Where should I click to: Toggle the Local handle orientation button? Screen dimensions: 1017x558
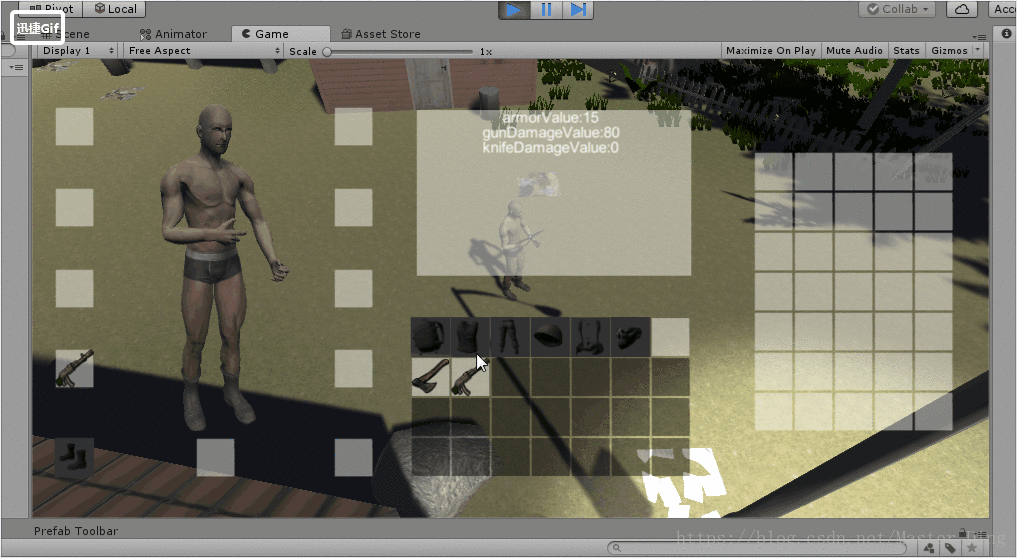click(x=115, y=9)
